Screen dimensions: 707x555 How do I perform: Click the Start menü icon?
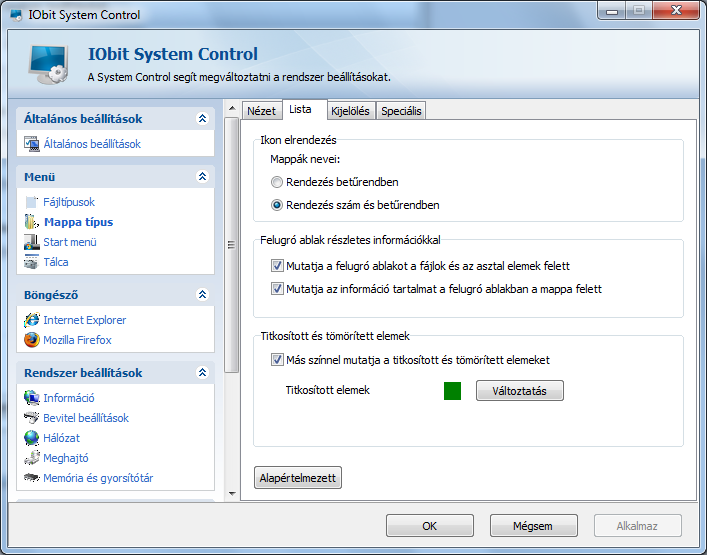point(32,242)
